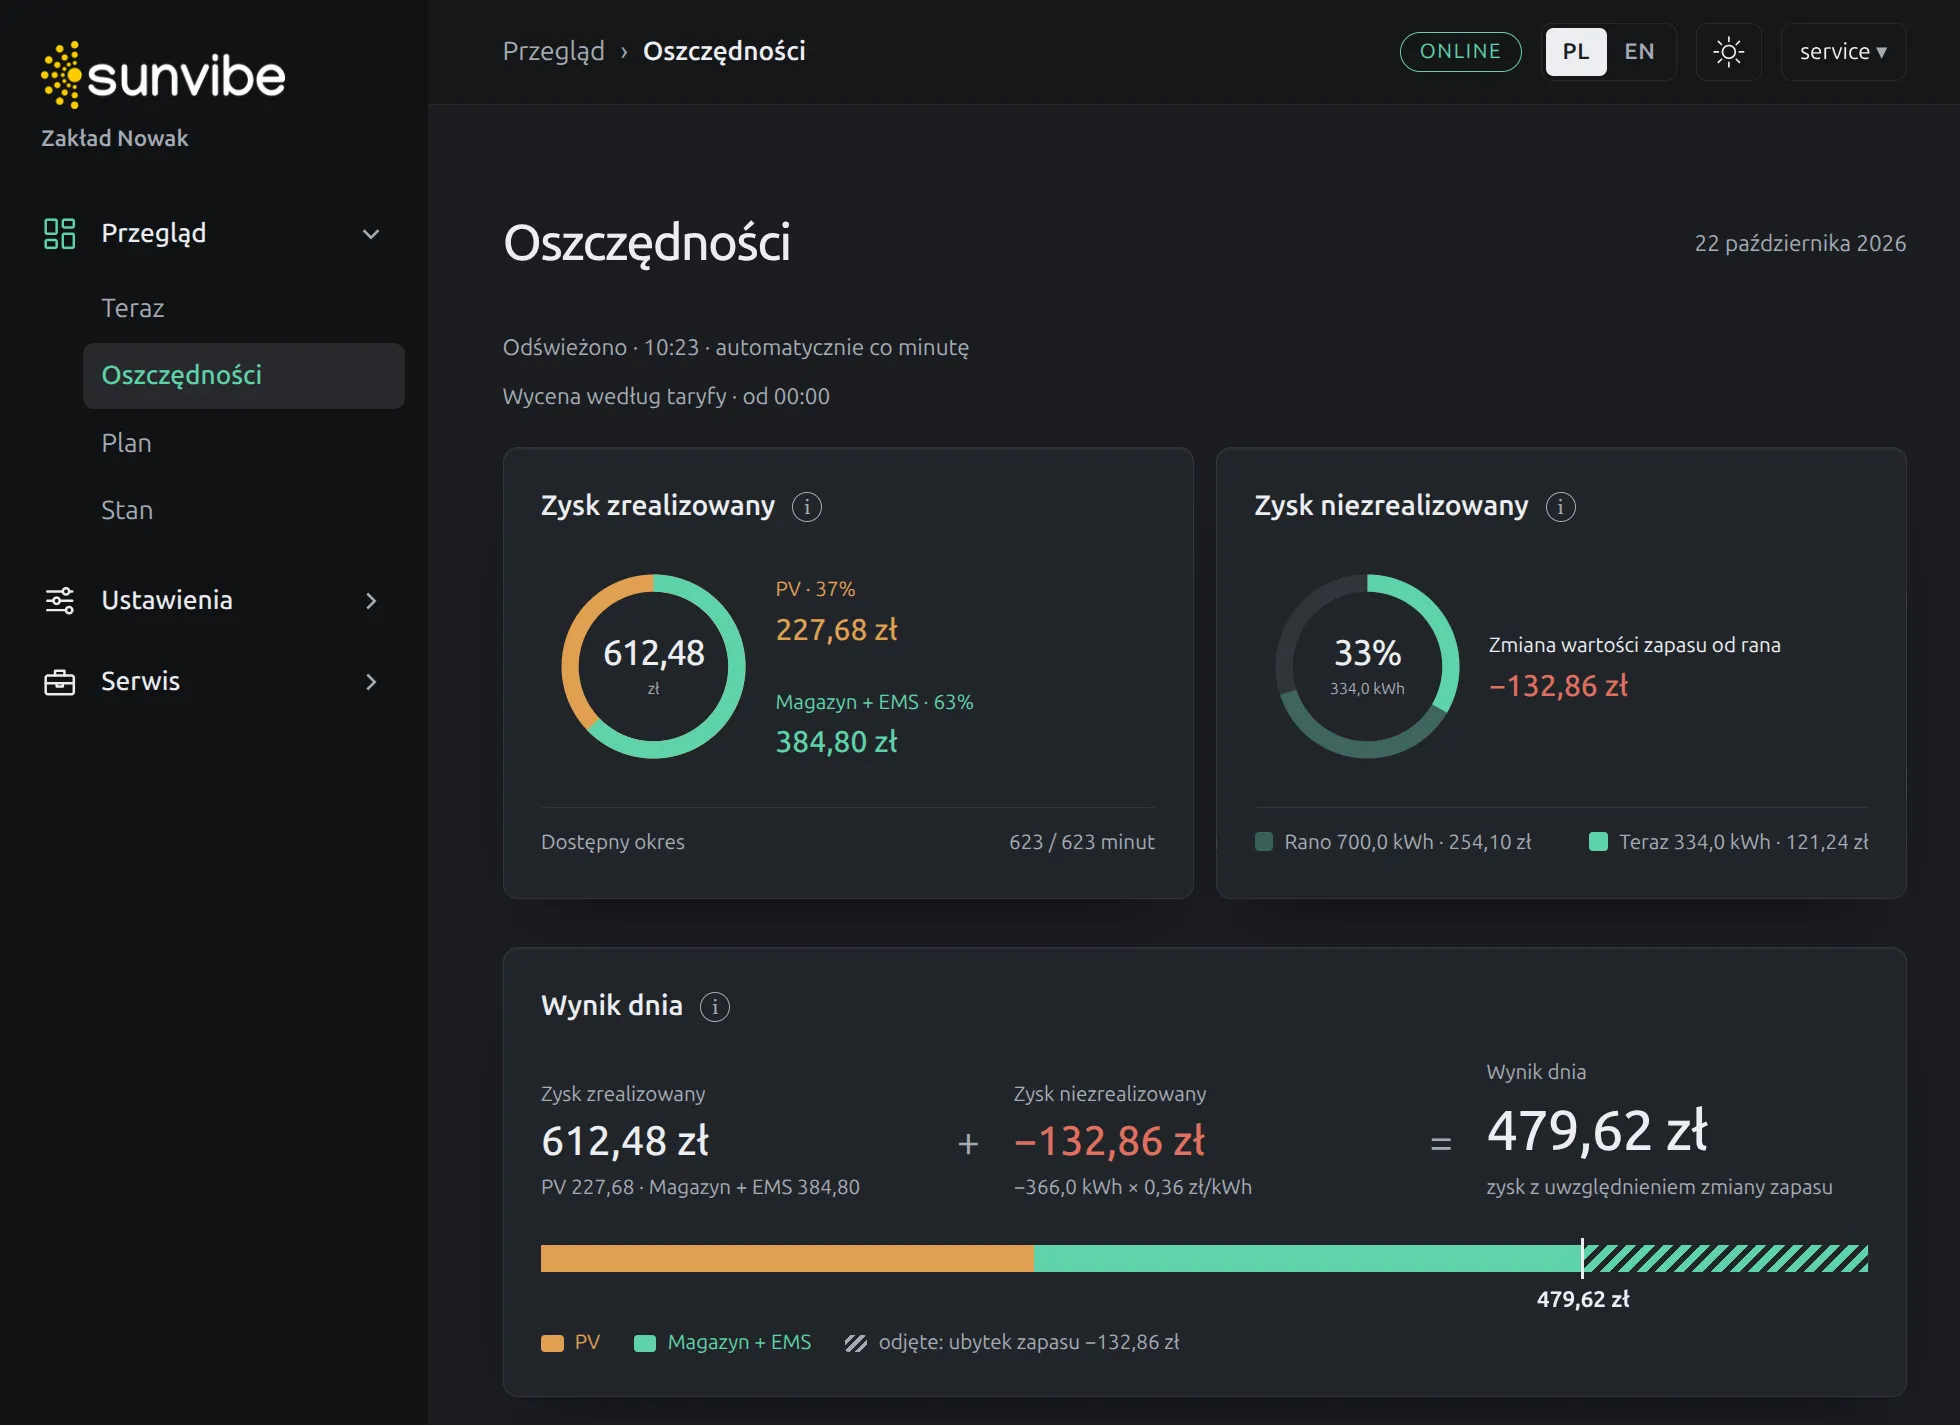Click the PV 227,68 zł value
Screen dimensions: 1960x1425
(837, 630)
